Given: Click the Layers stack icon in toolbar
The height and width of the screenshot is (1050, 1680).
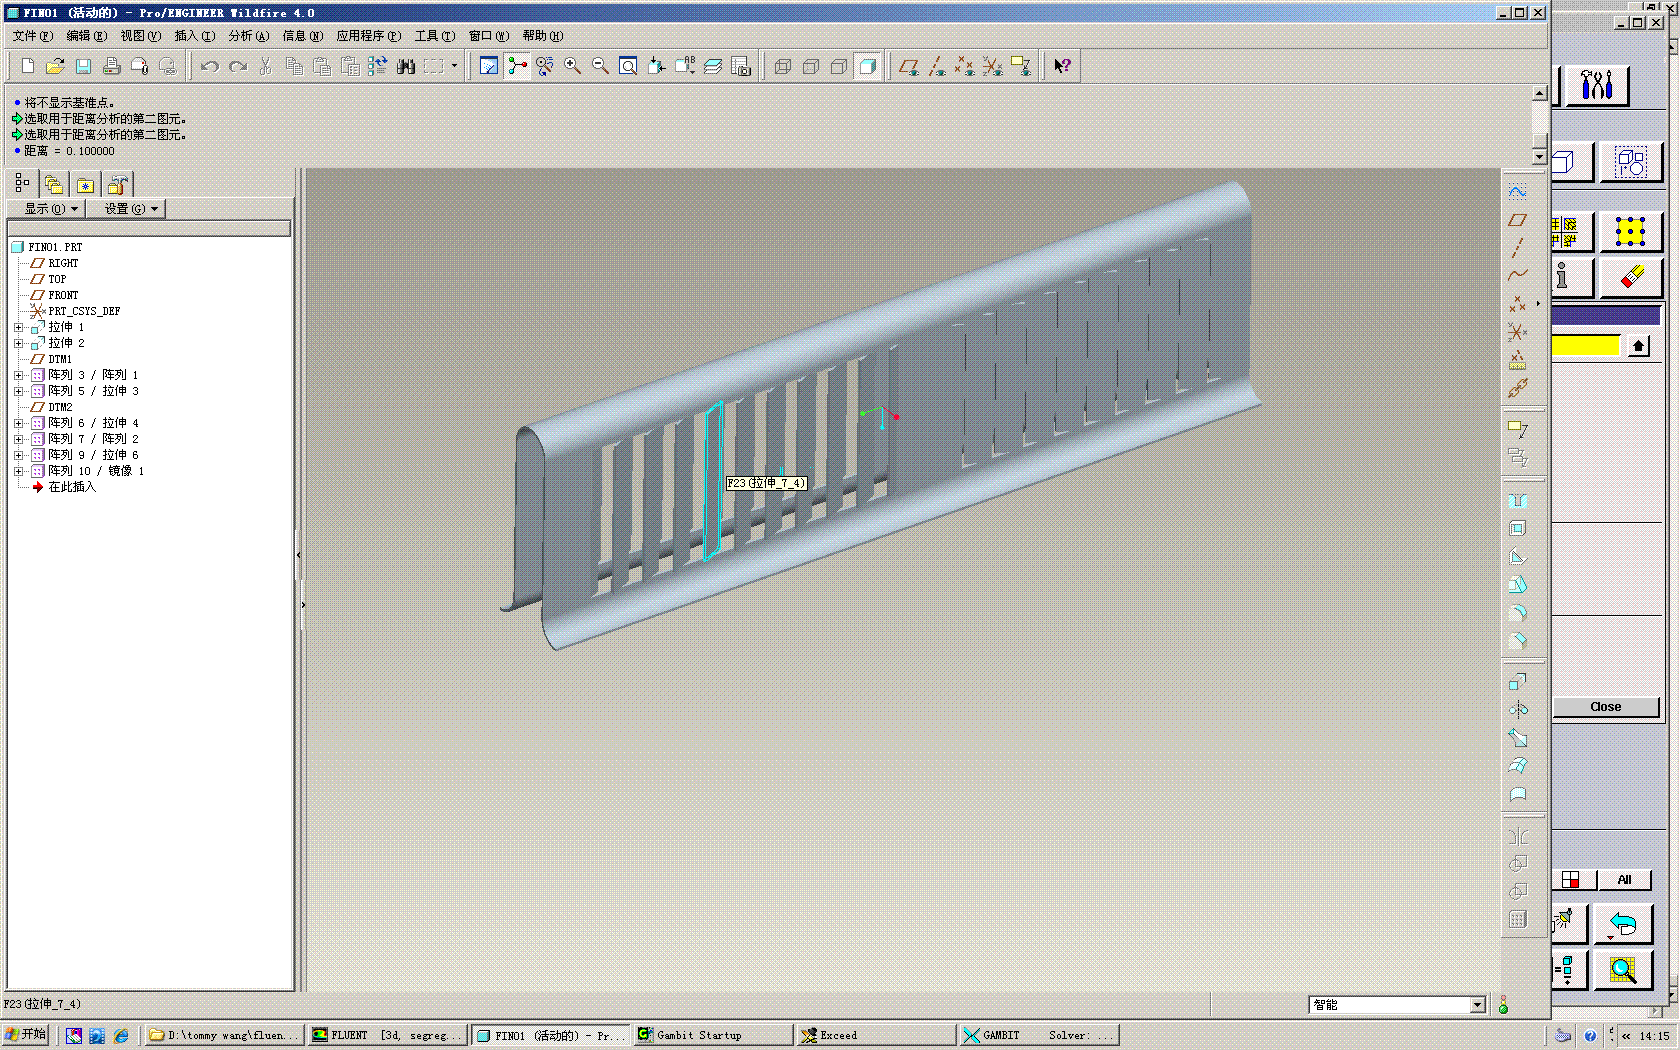Looking at the screenshot, I should pyautogui.click(x=713, y=66).
